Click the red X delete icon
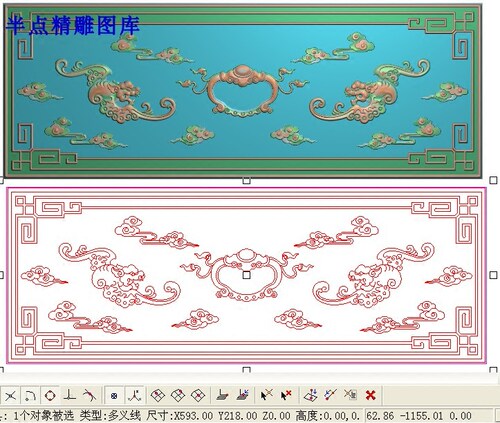This screenshot has height=423, width=500. click(x=370, y=395)
